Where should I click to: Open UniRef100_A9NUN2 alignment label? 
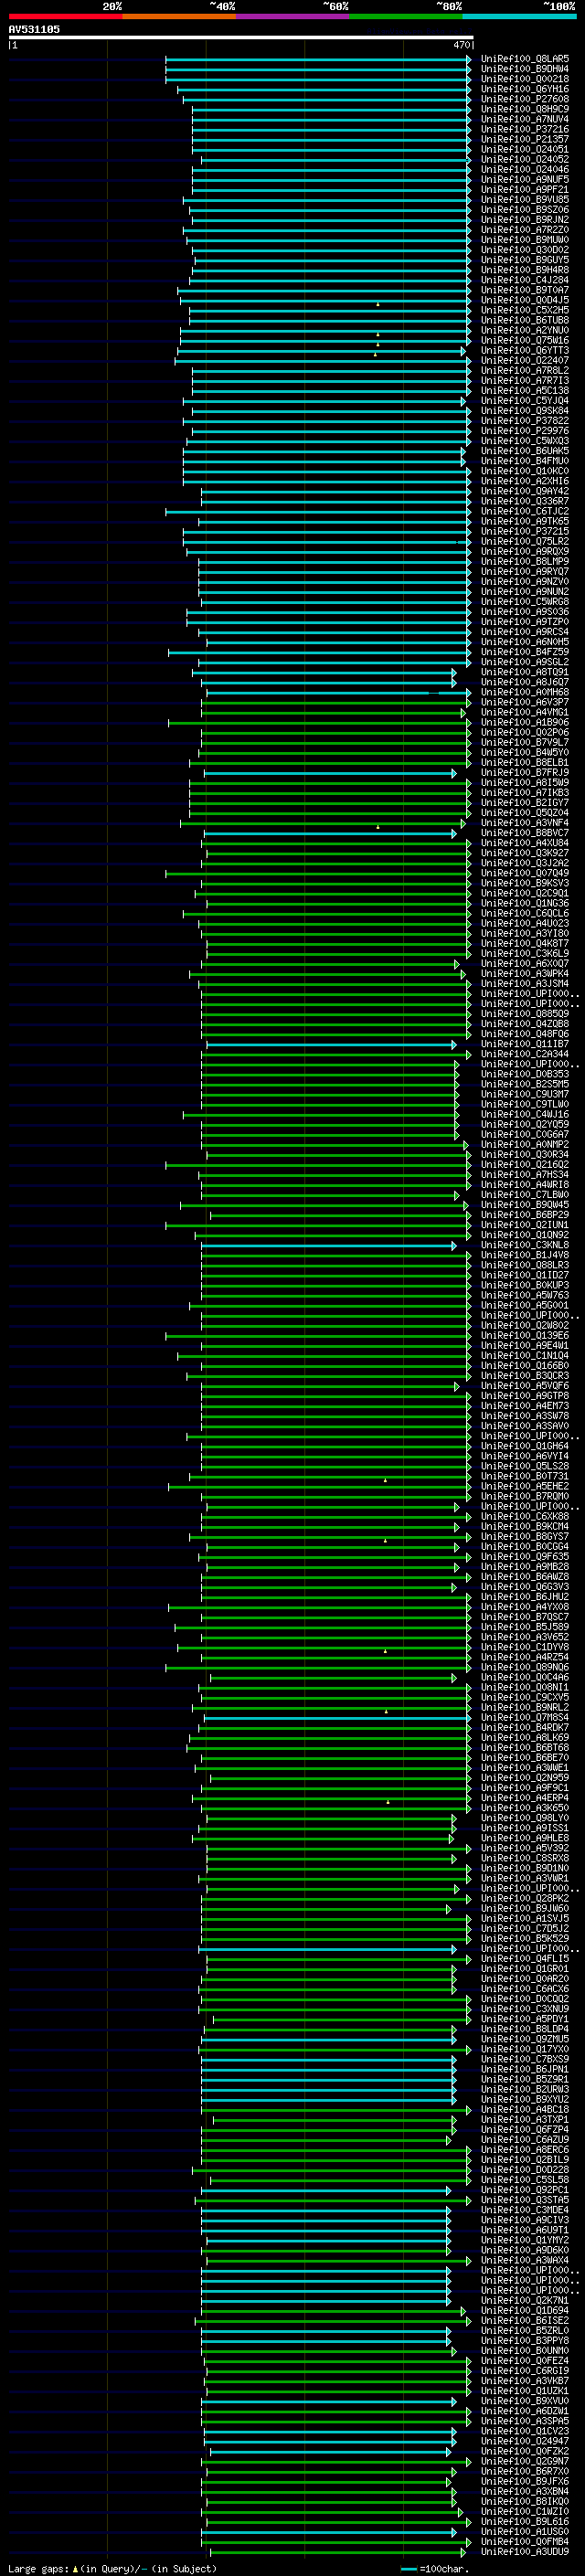click(x=524, y=591)
